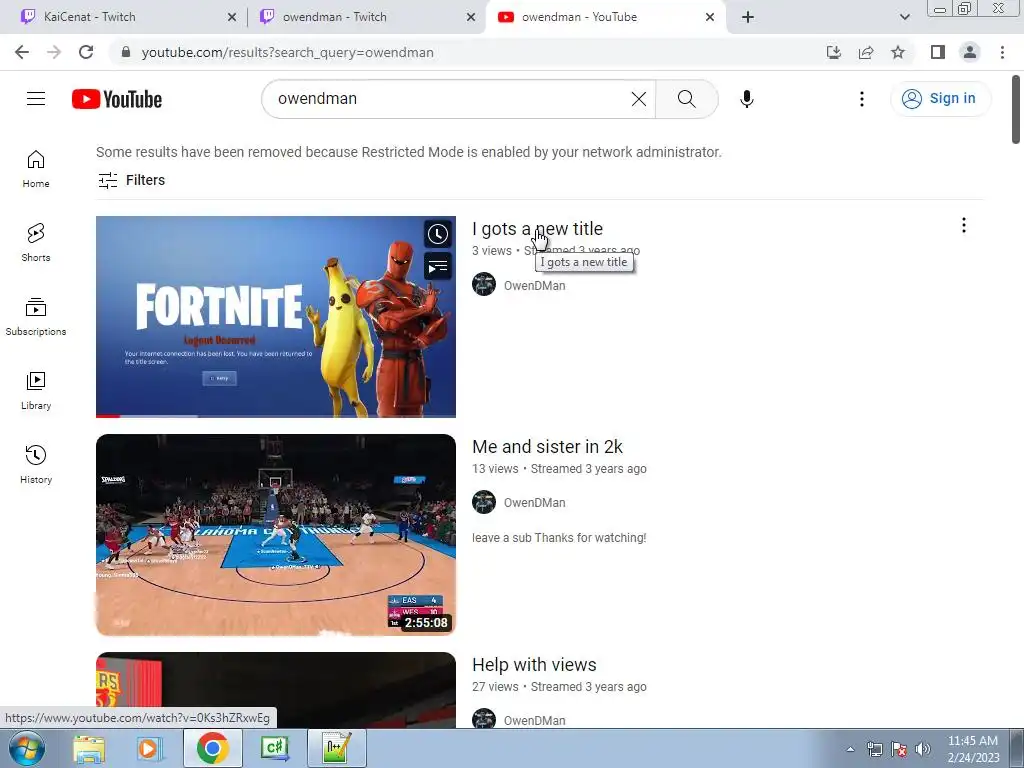Open Subscriptions in the sidebar
This screenshot has width=1024, height=768.
point(36,317)
